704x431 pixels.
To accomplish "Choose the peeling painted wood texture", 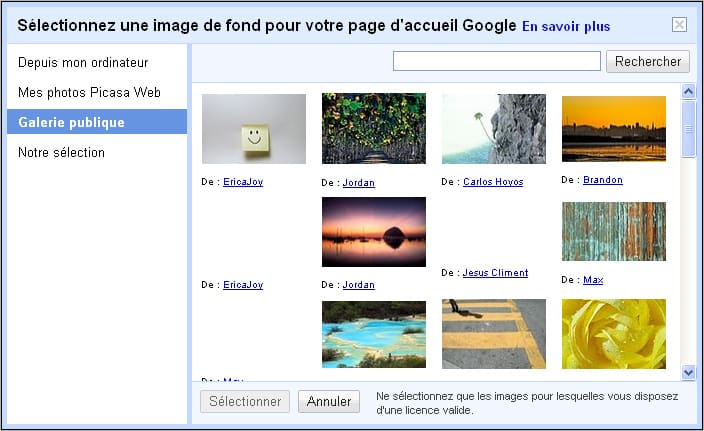I will coord(614,232).
